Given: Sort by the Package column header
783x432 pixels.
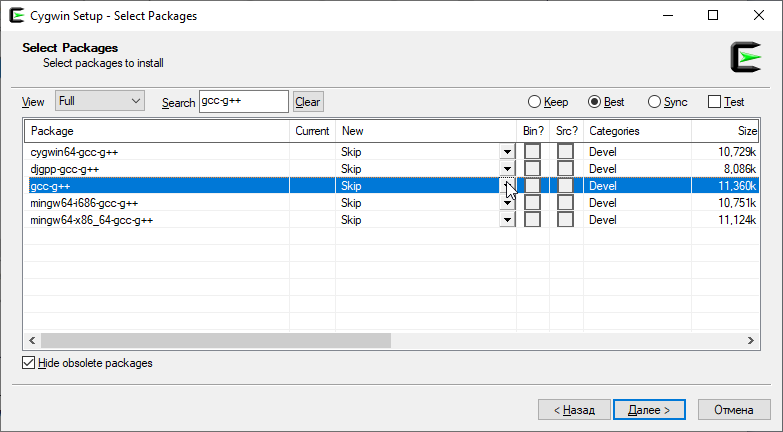Looking at the screenshot, I should pos(156,131).
